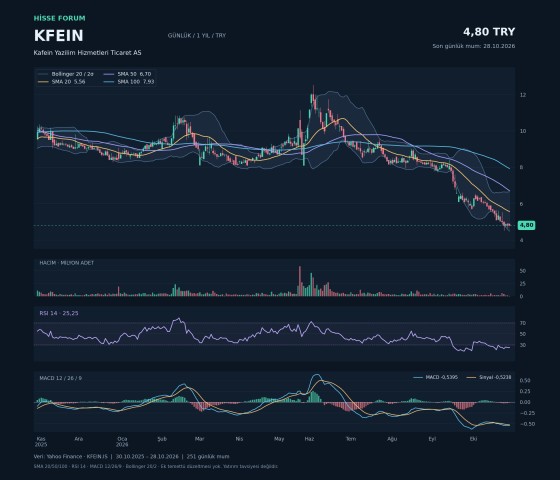Screen dimensions: 560x480
Task: Click the May month axis label
Action: coord(279,439)
